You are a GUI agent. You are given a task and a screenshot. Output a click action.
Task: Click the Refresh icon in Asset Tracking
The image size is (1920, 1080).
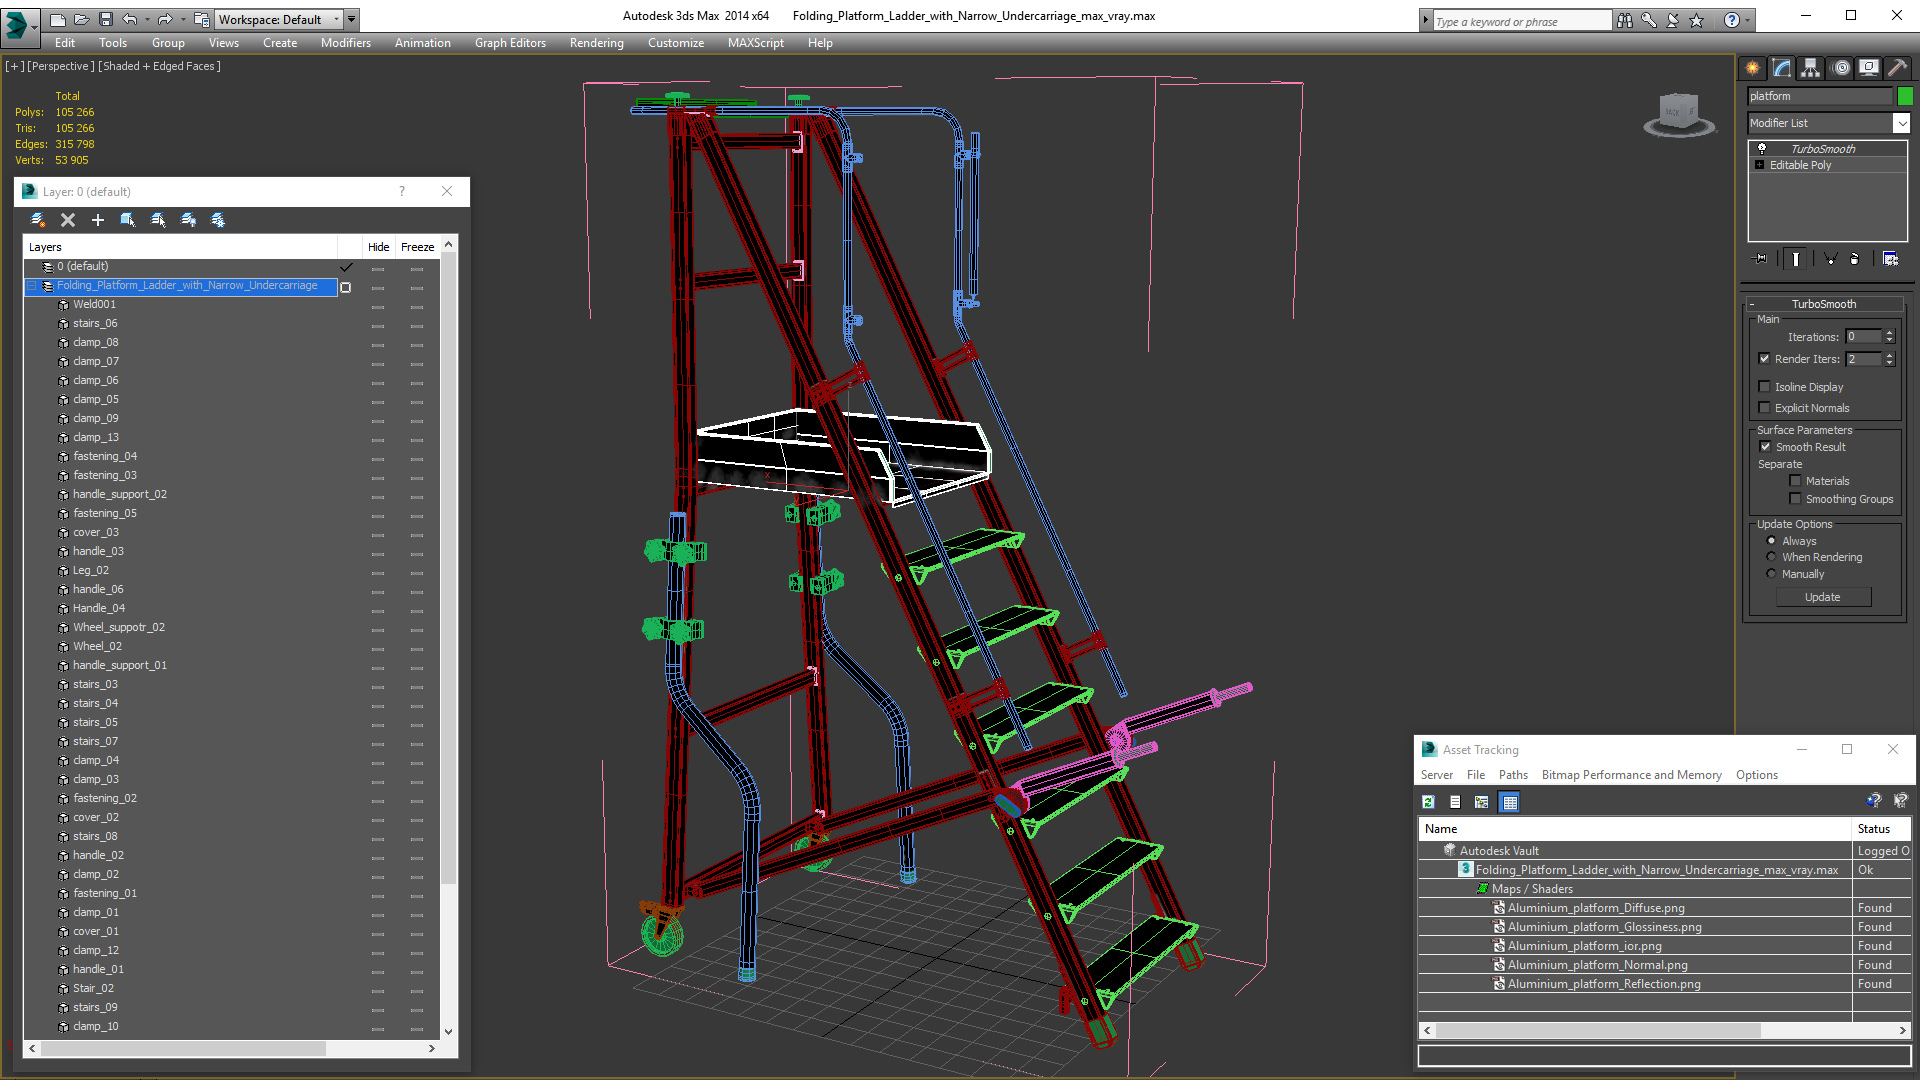pyautogui.click(x=1428, y=802)
